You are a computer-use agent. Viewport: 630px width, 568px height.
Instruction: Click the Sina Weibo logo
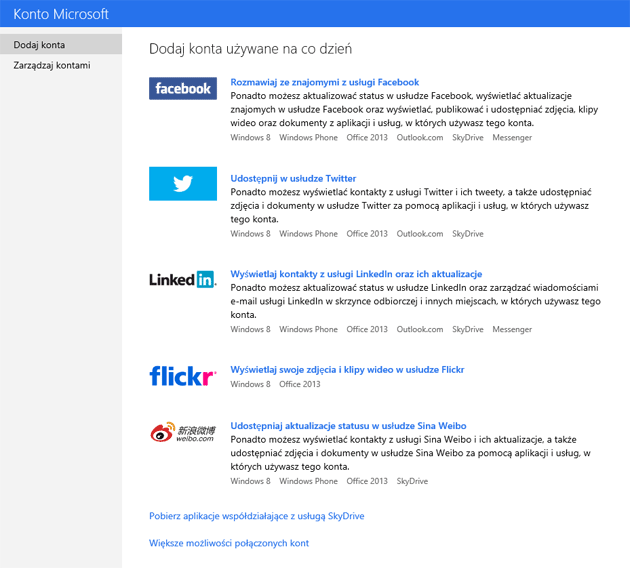(183, 432)
